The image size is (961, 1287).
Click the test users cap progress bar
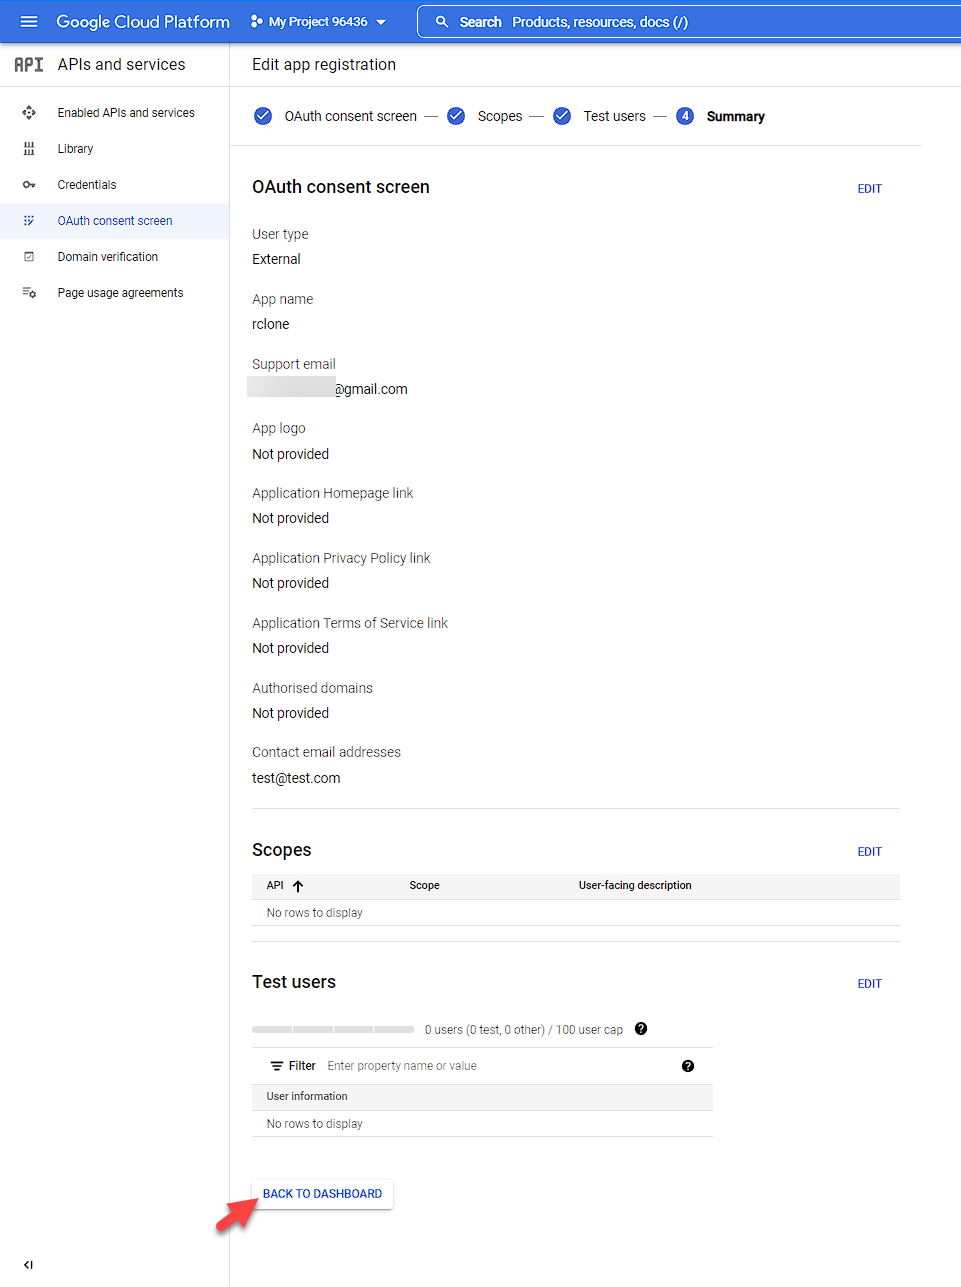click(333, 1029)
